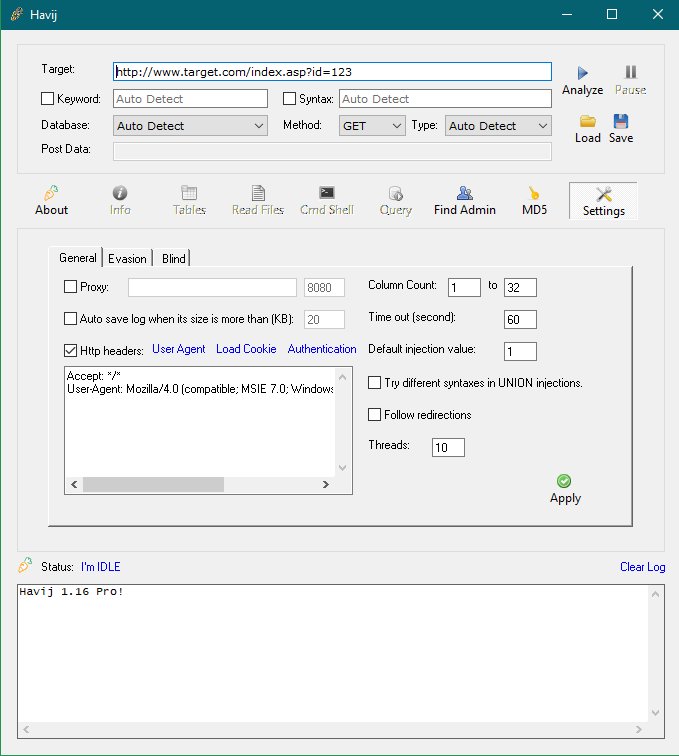The image size is (679, 756).
Task: Enable the Follow redirections checkbox
Action: (x=374, y=414)
